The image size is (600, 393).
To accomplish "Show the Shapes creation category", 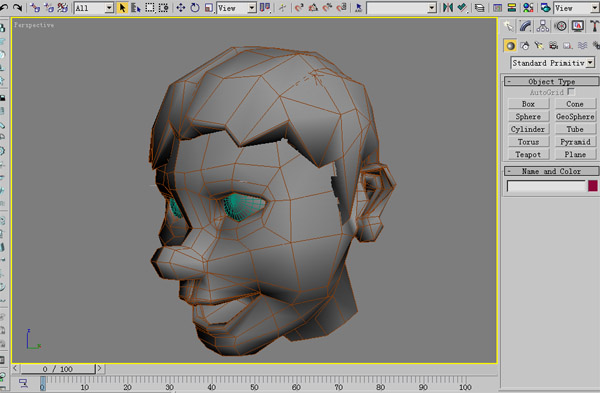I will point(525,46).
